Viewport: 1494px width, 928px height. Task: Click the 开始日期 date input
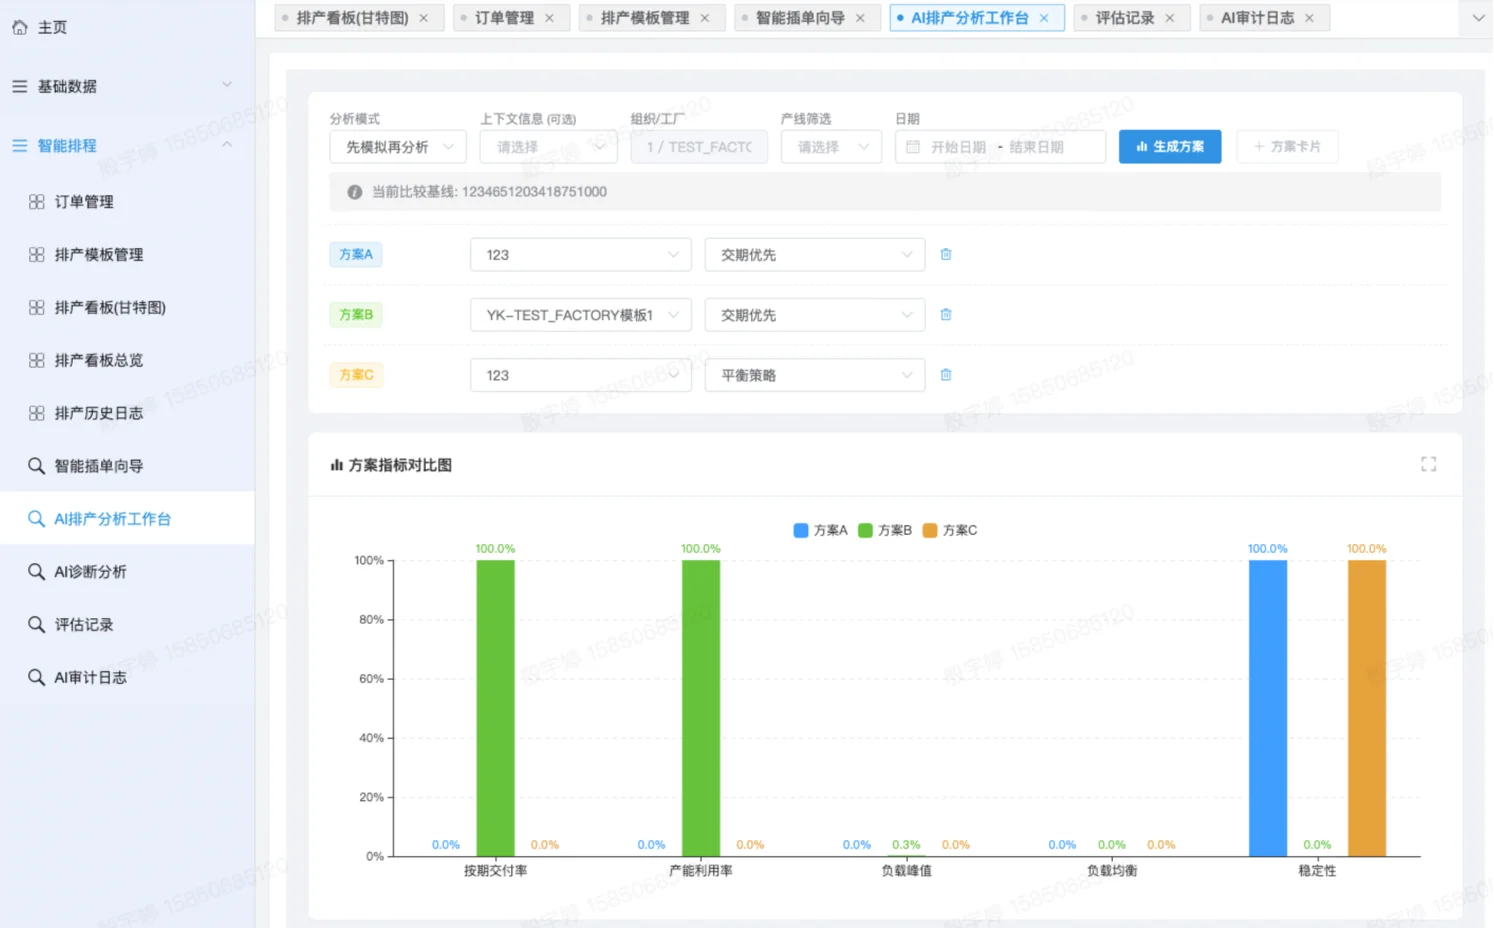pos(958,147)
